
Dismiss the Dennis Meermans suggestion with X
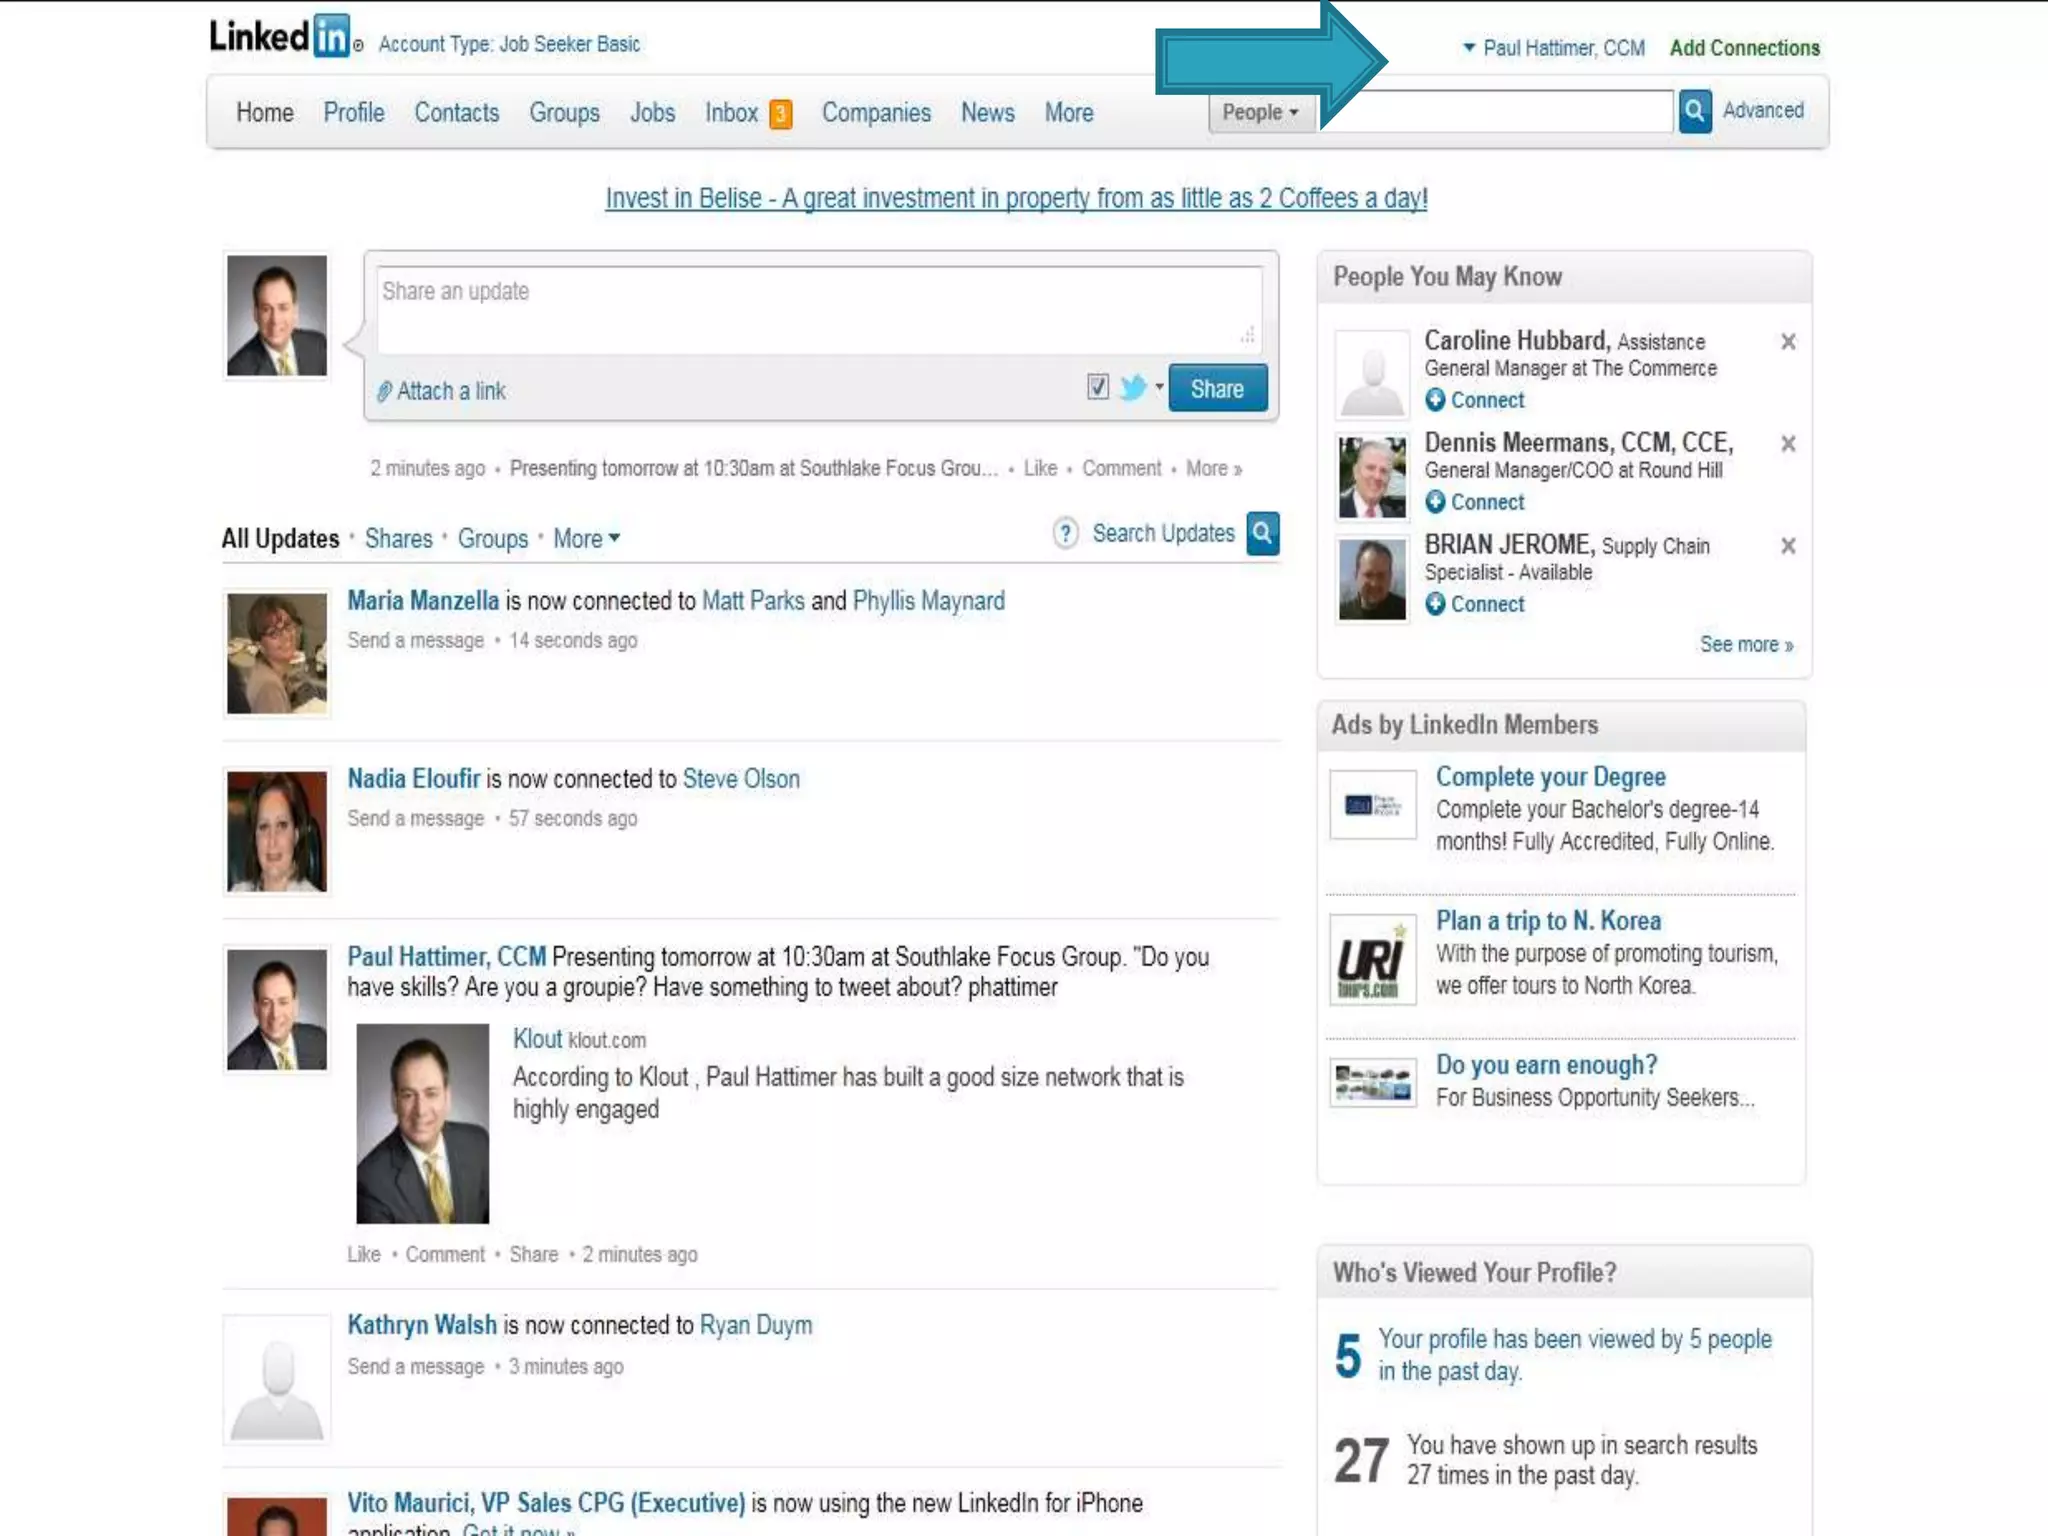point(1788,443)
